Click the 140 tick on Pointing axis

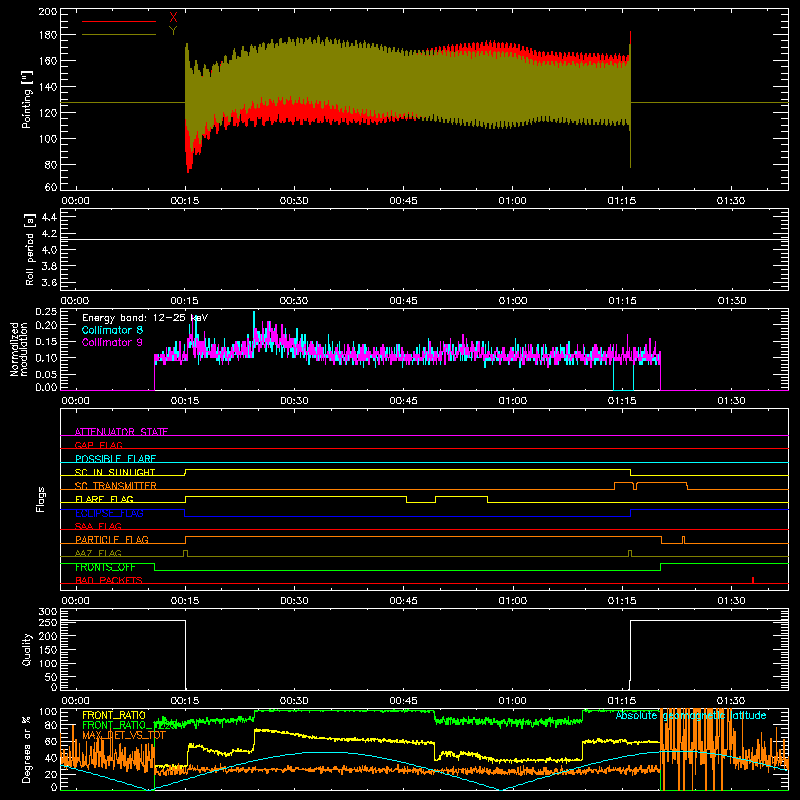point(48,87)
